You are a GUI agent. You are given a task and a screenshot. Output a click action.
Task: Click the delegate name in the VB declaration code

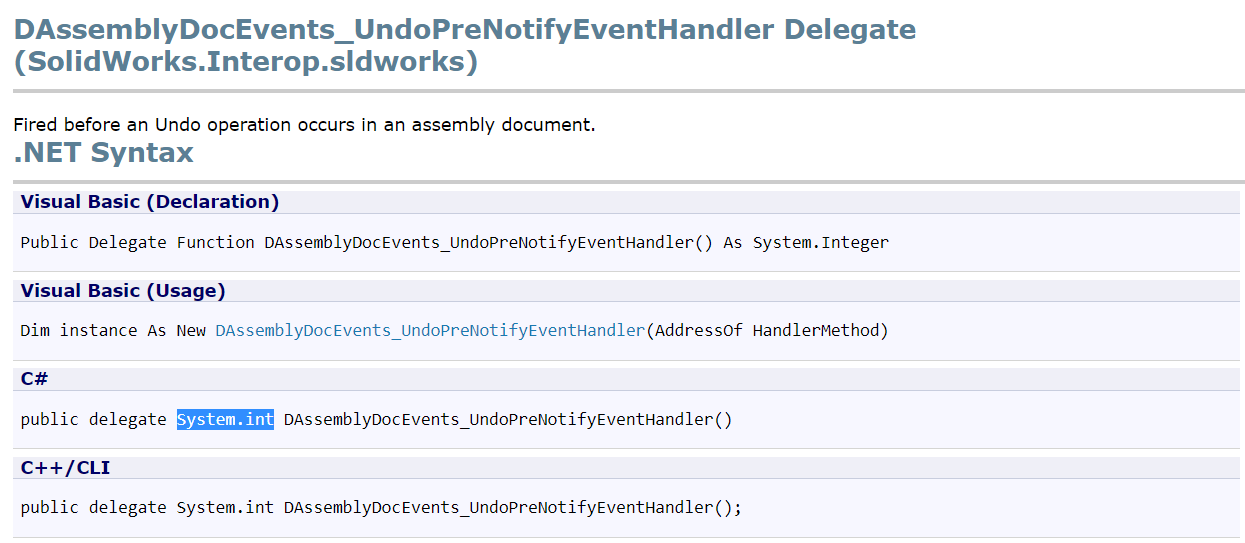(x=479, y=242)
